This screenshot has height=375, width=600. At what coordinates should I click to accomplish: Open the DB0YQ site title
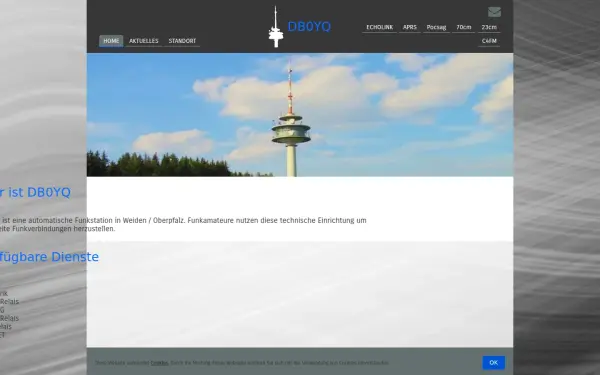pyautogui.click(x=309, y=26)
